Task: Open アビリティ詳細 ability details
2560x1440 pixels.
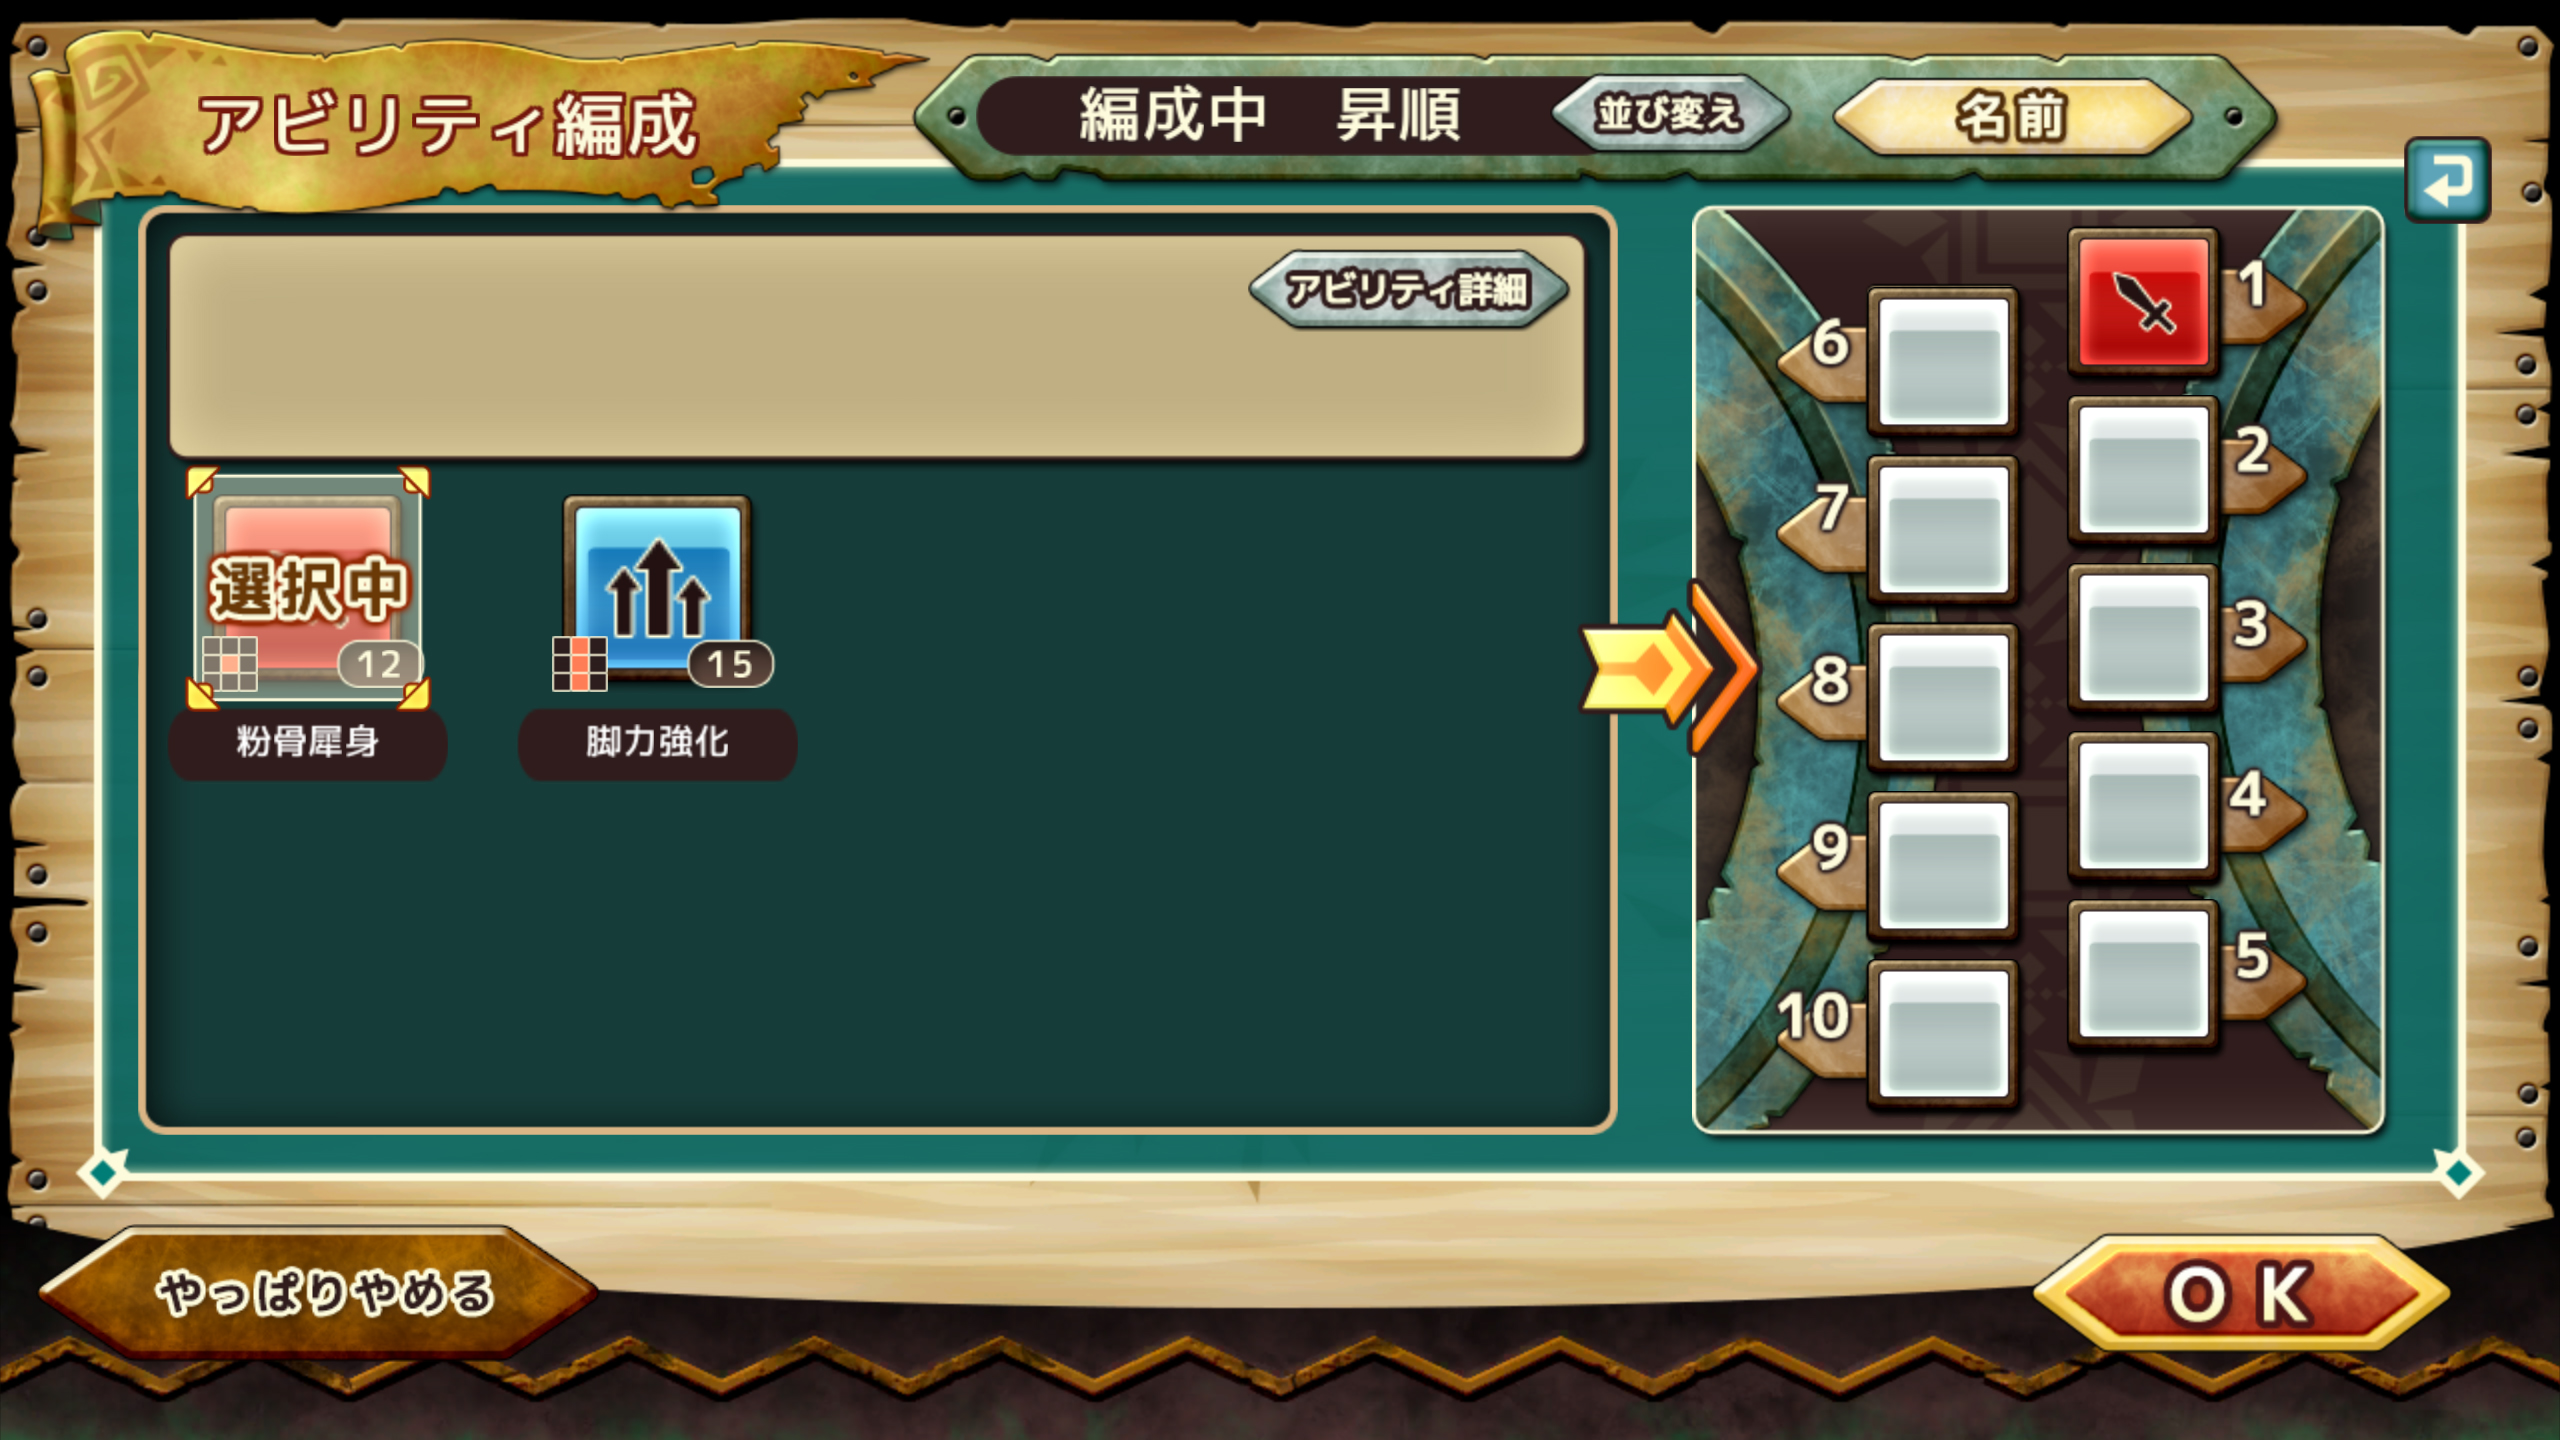Action: click(1408, 290)
